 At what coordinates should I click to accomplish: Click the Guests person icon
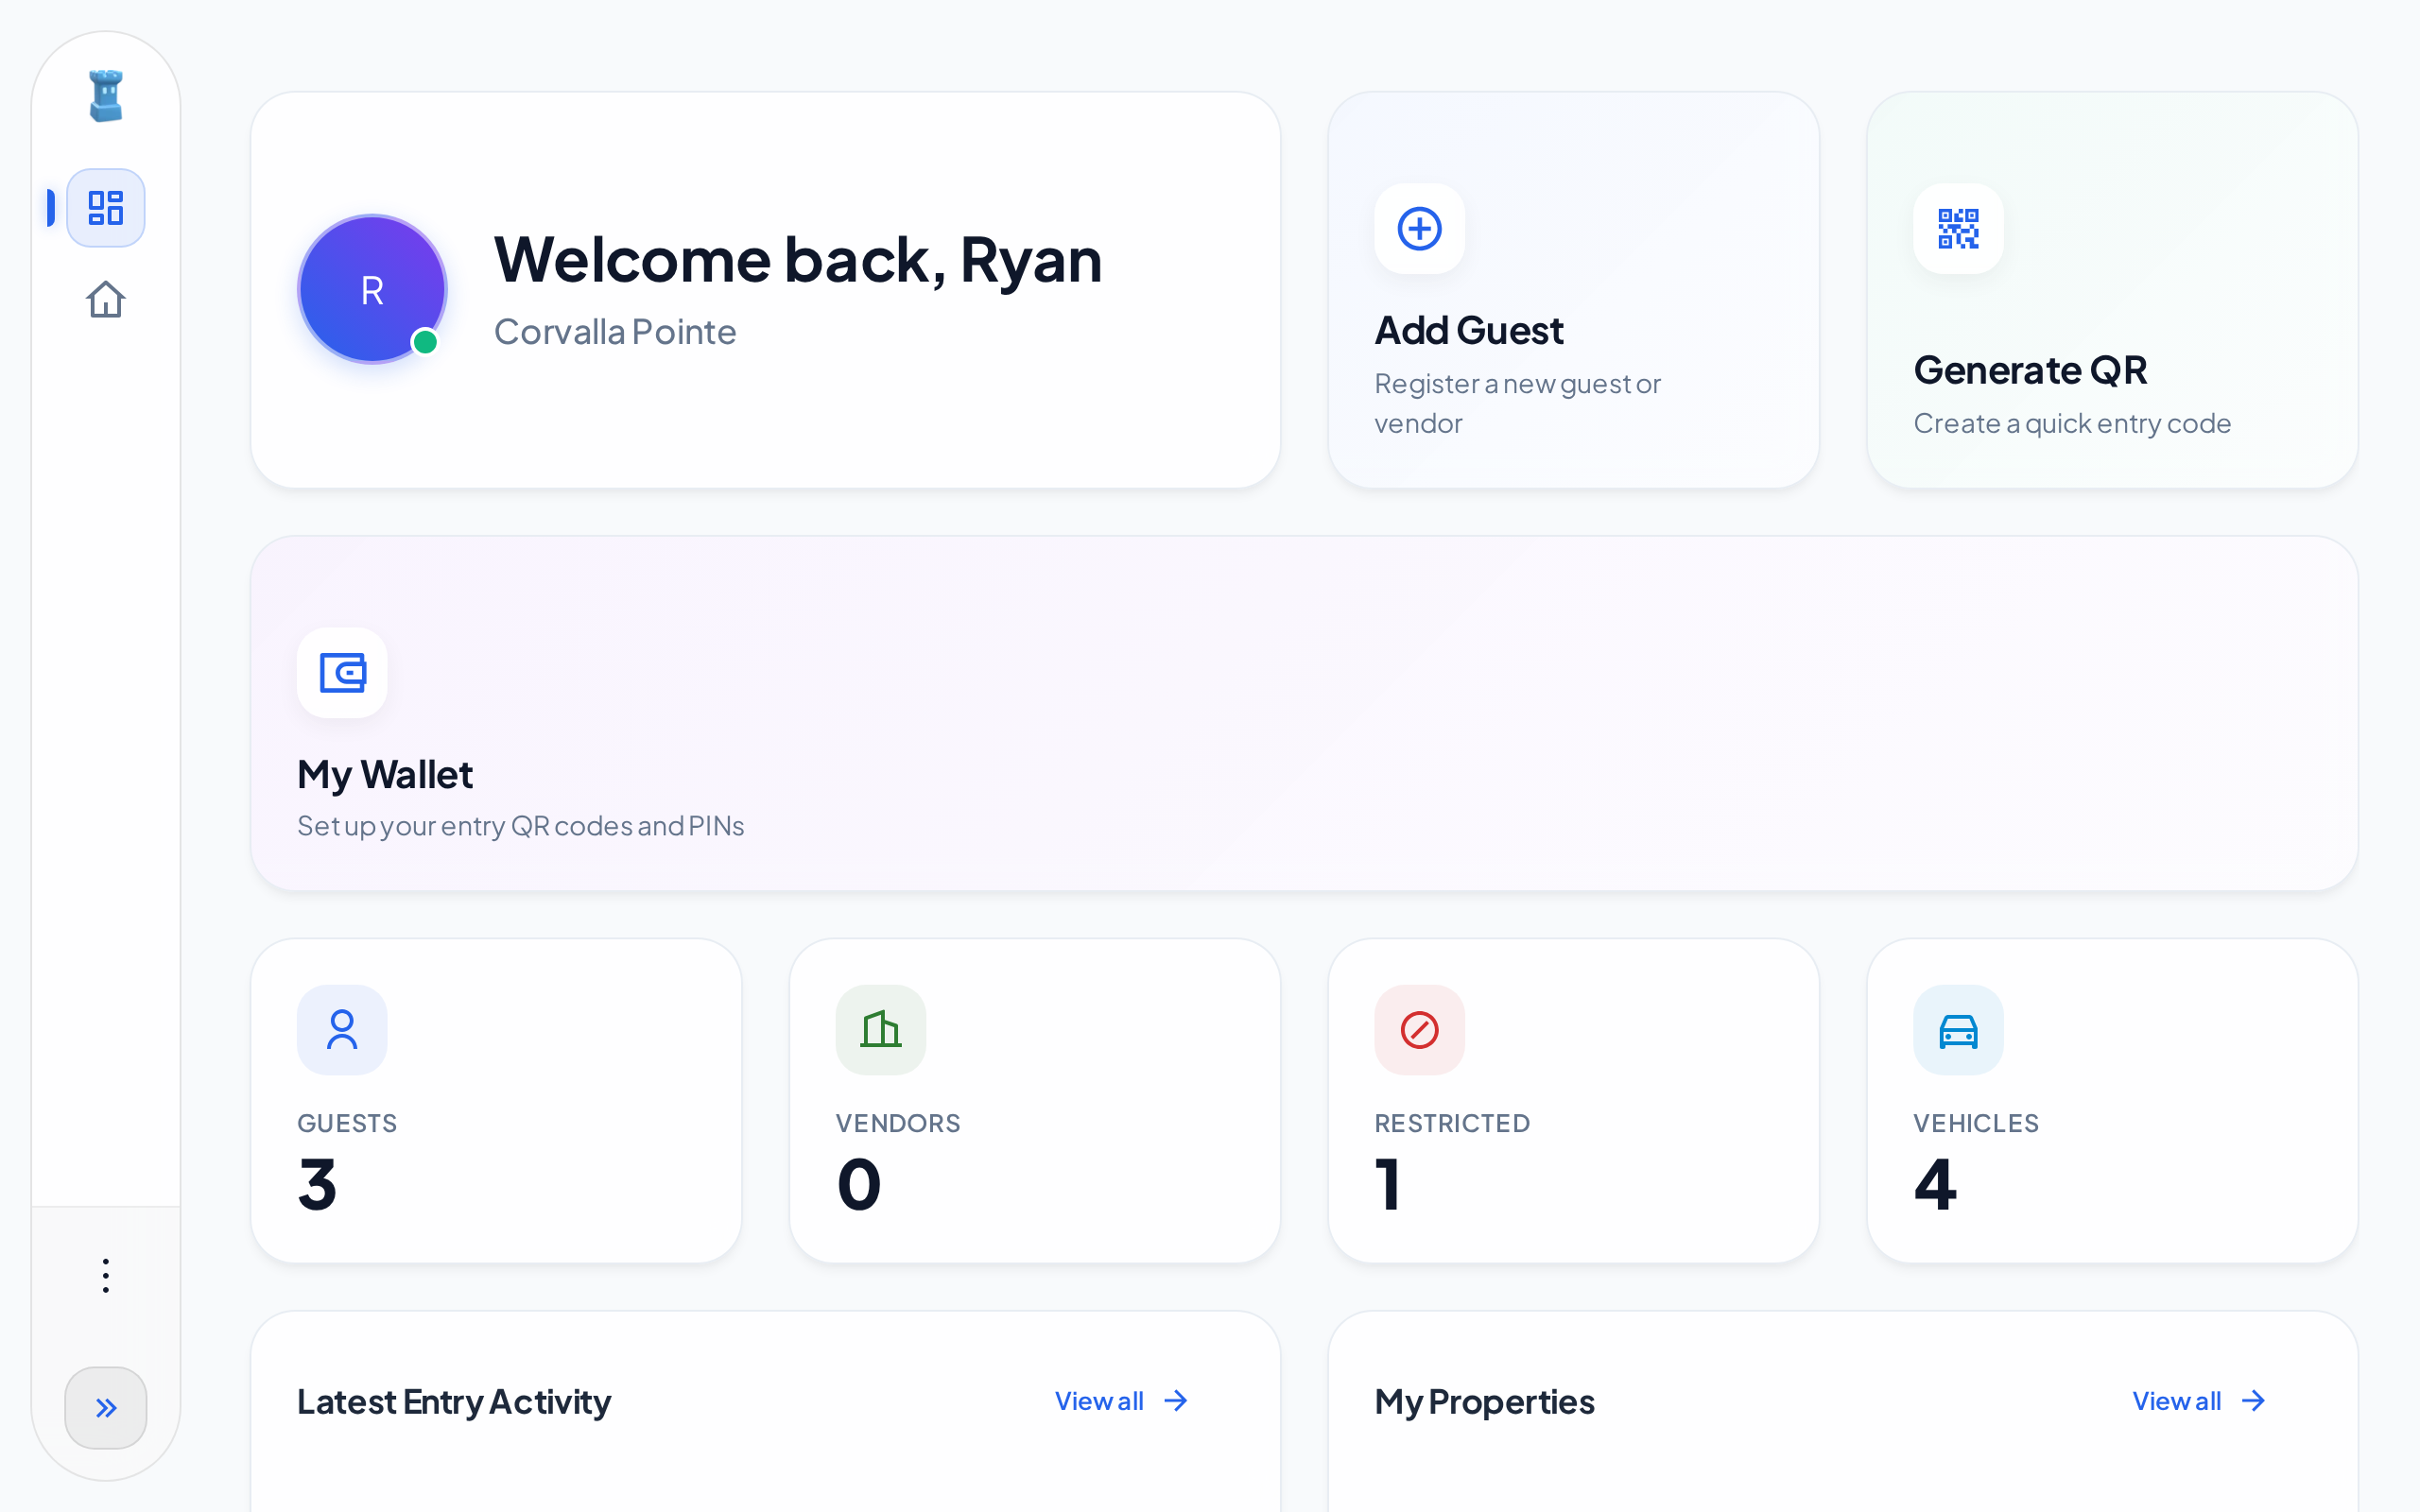[342, 1029]
